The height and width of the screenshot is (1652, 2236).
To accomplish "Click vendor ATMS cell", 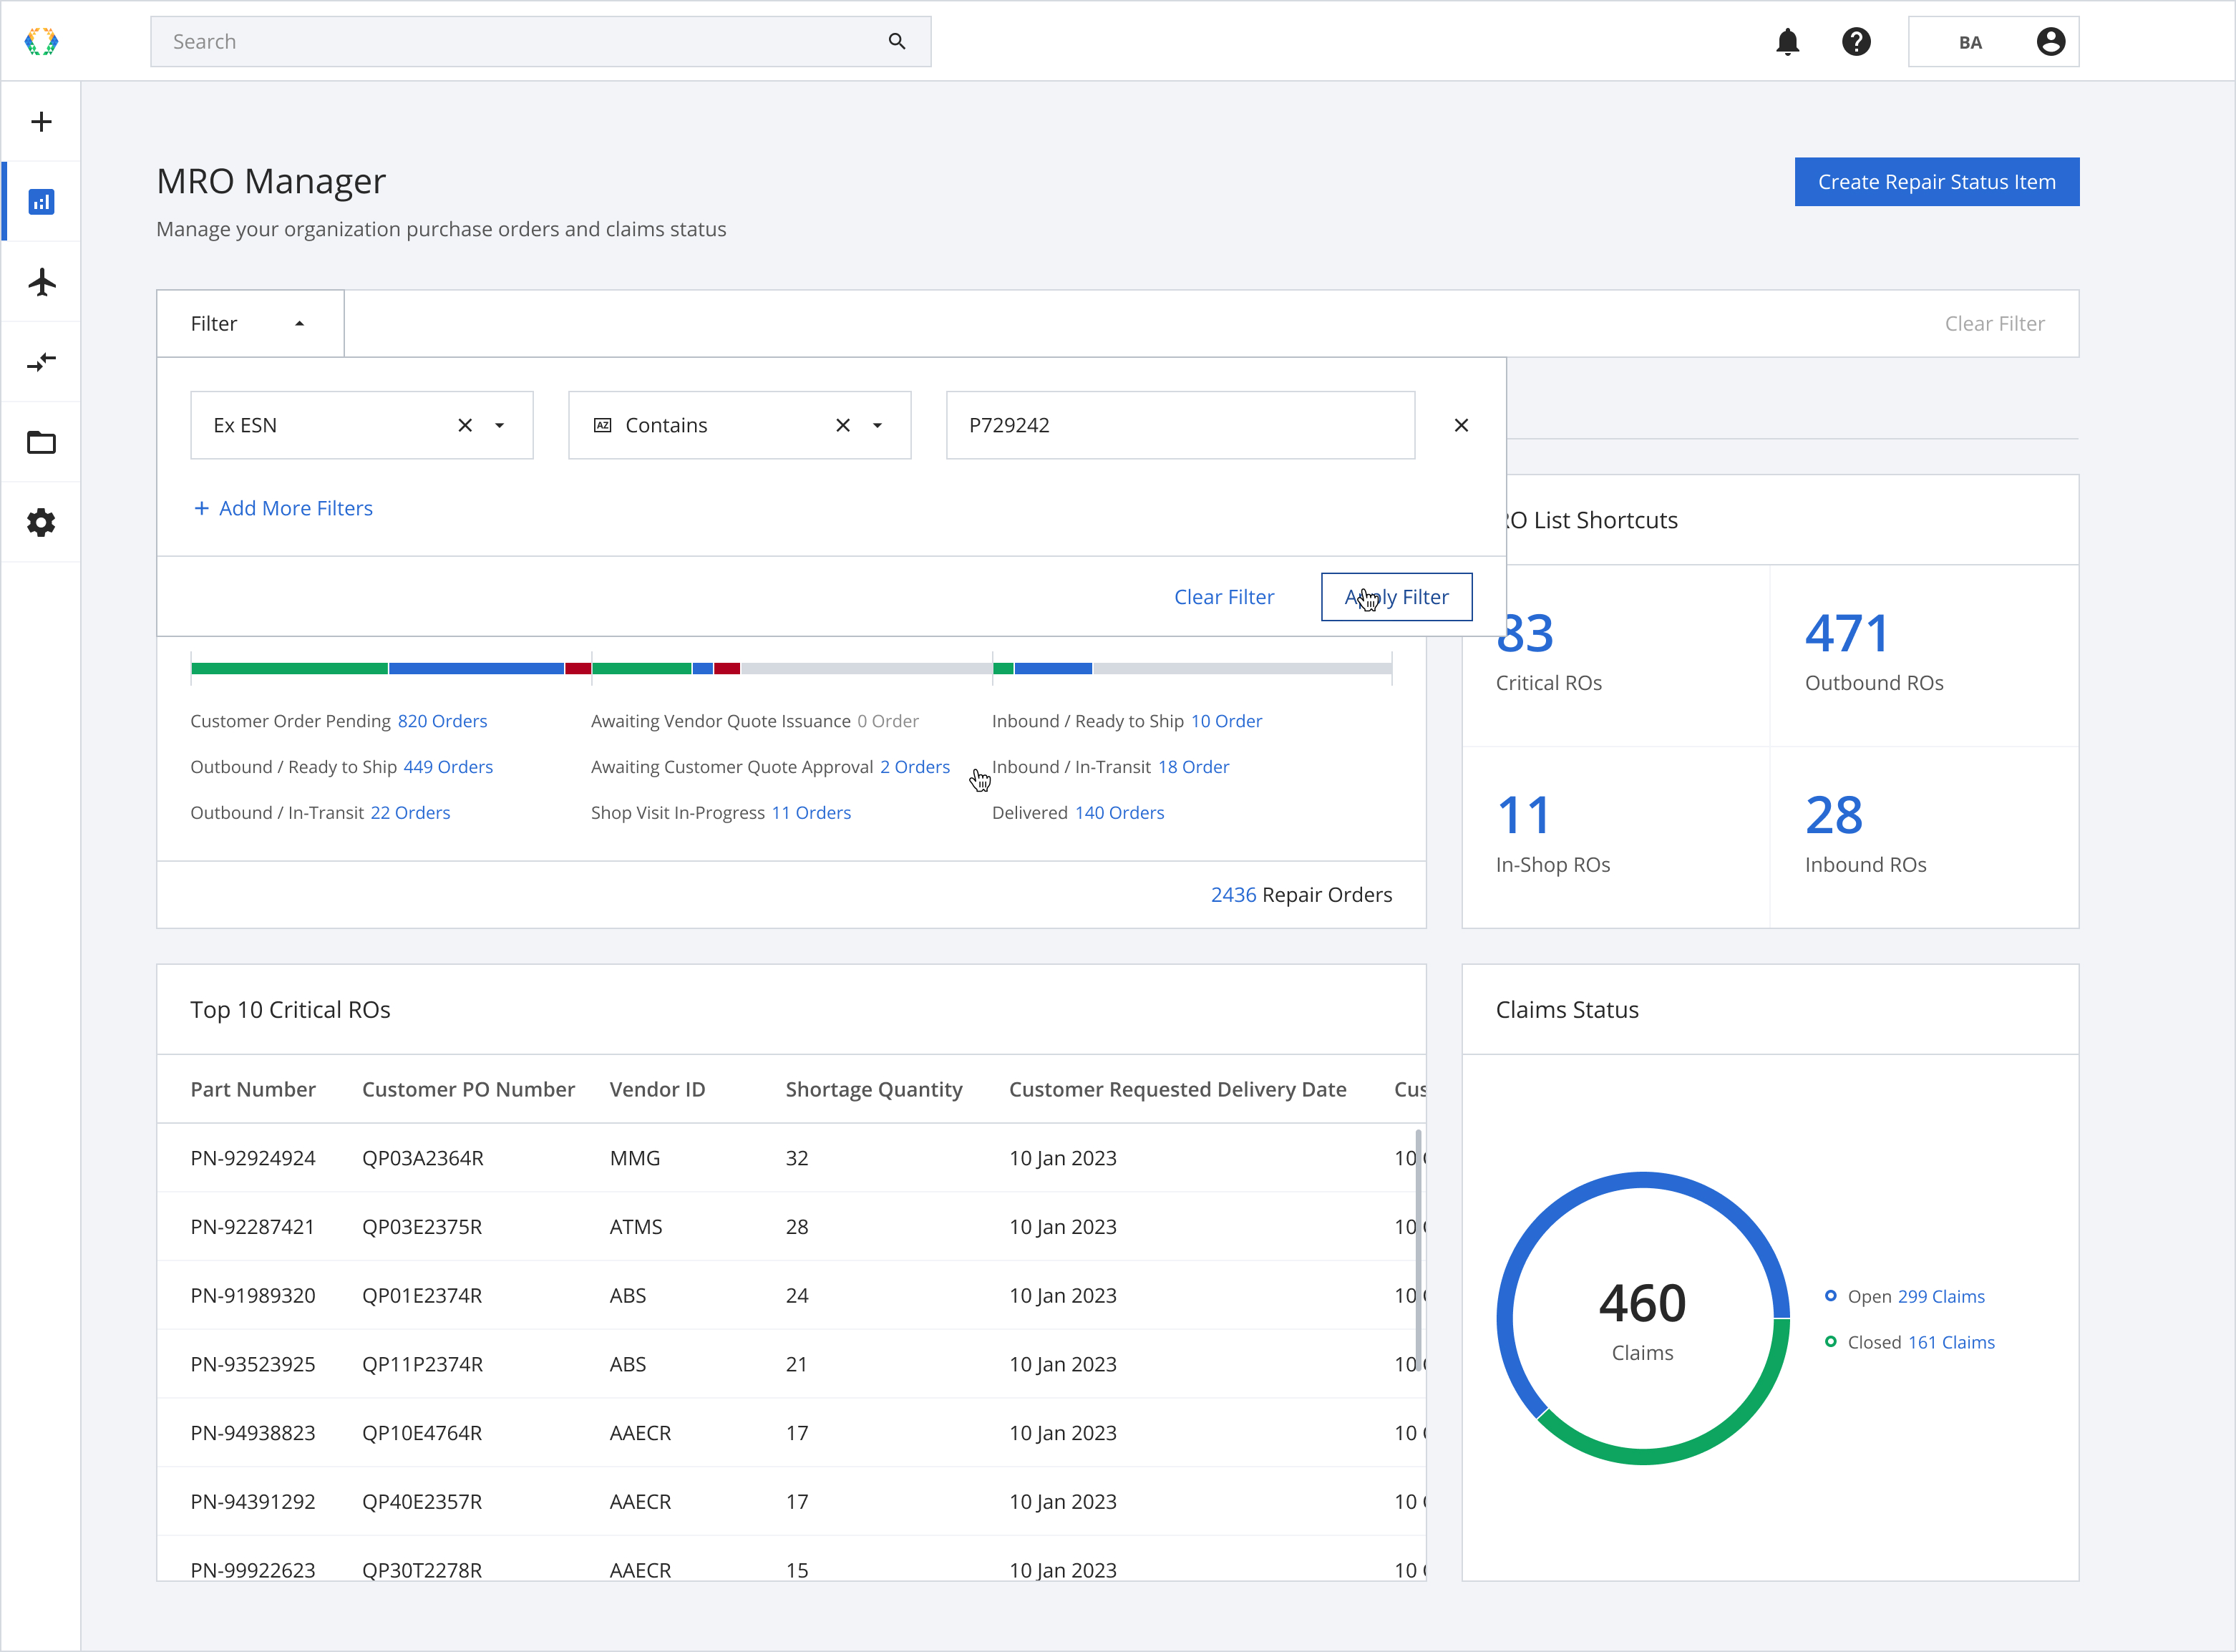I will tap(636, 1227).
